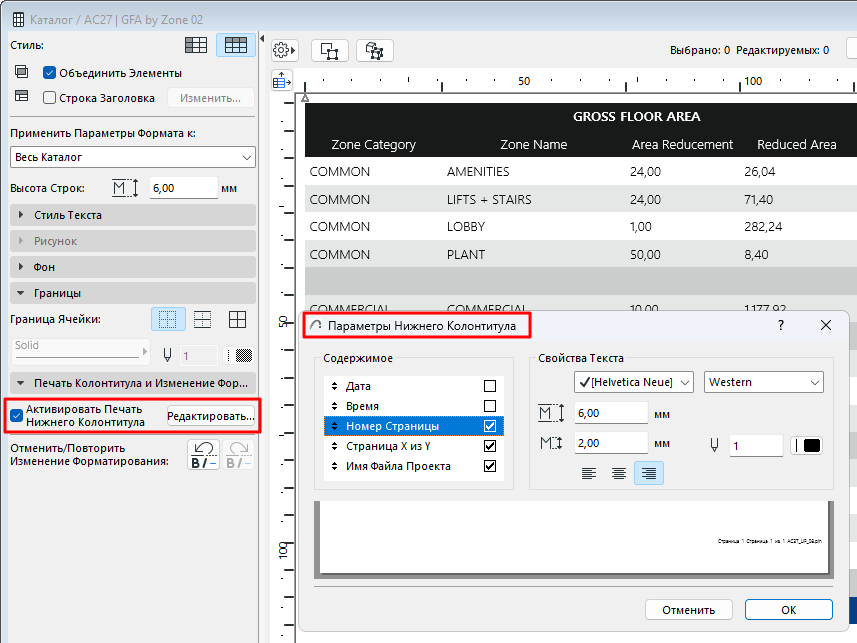
Task: Select the all-borders cell border icon
Action: point(237,320)
